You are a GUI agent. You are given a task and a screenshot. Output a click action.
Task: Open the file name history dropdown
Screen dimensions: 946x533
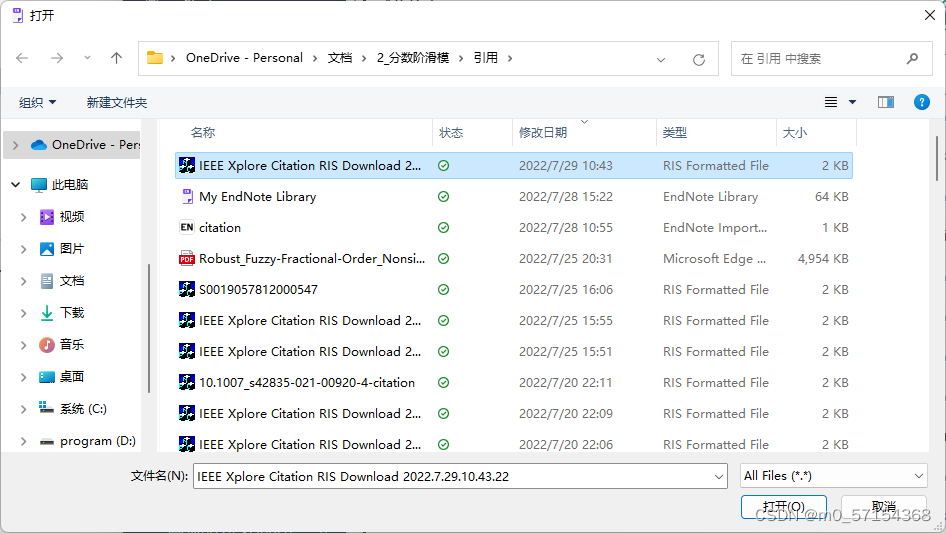coord(719,477)
